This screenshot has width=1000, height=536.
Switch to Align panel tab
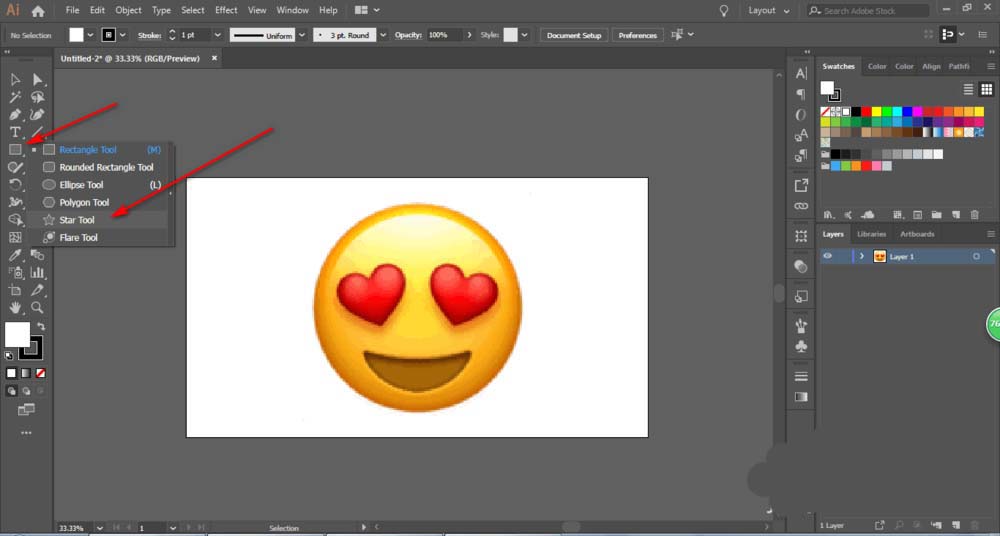931,66
